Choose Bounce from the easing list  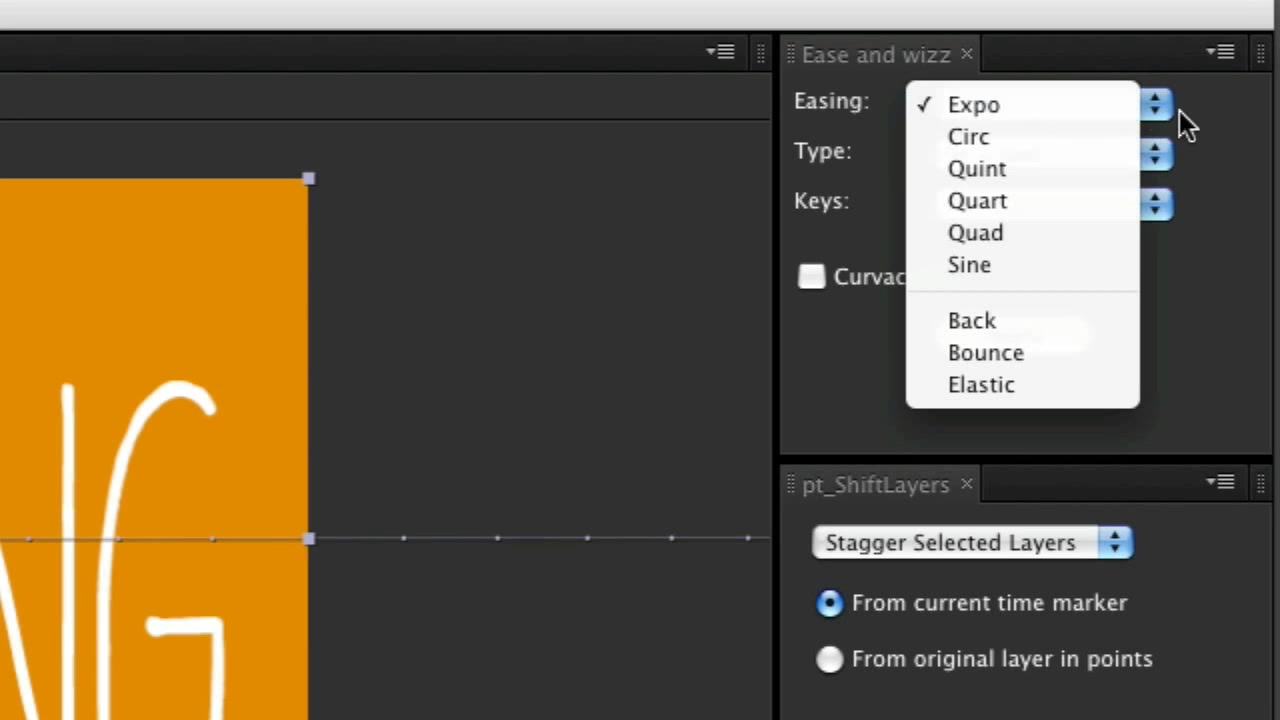[x=986, y=353]
